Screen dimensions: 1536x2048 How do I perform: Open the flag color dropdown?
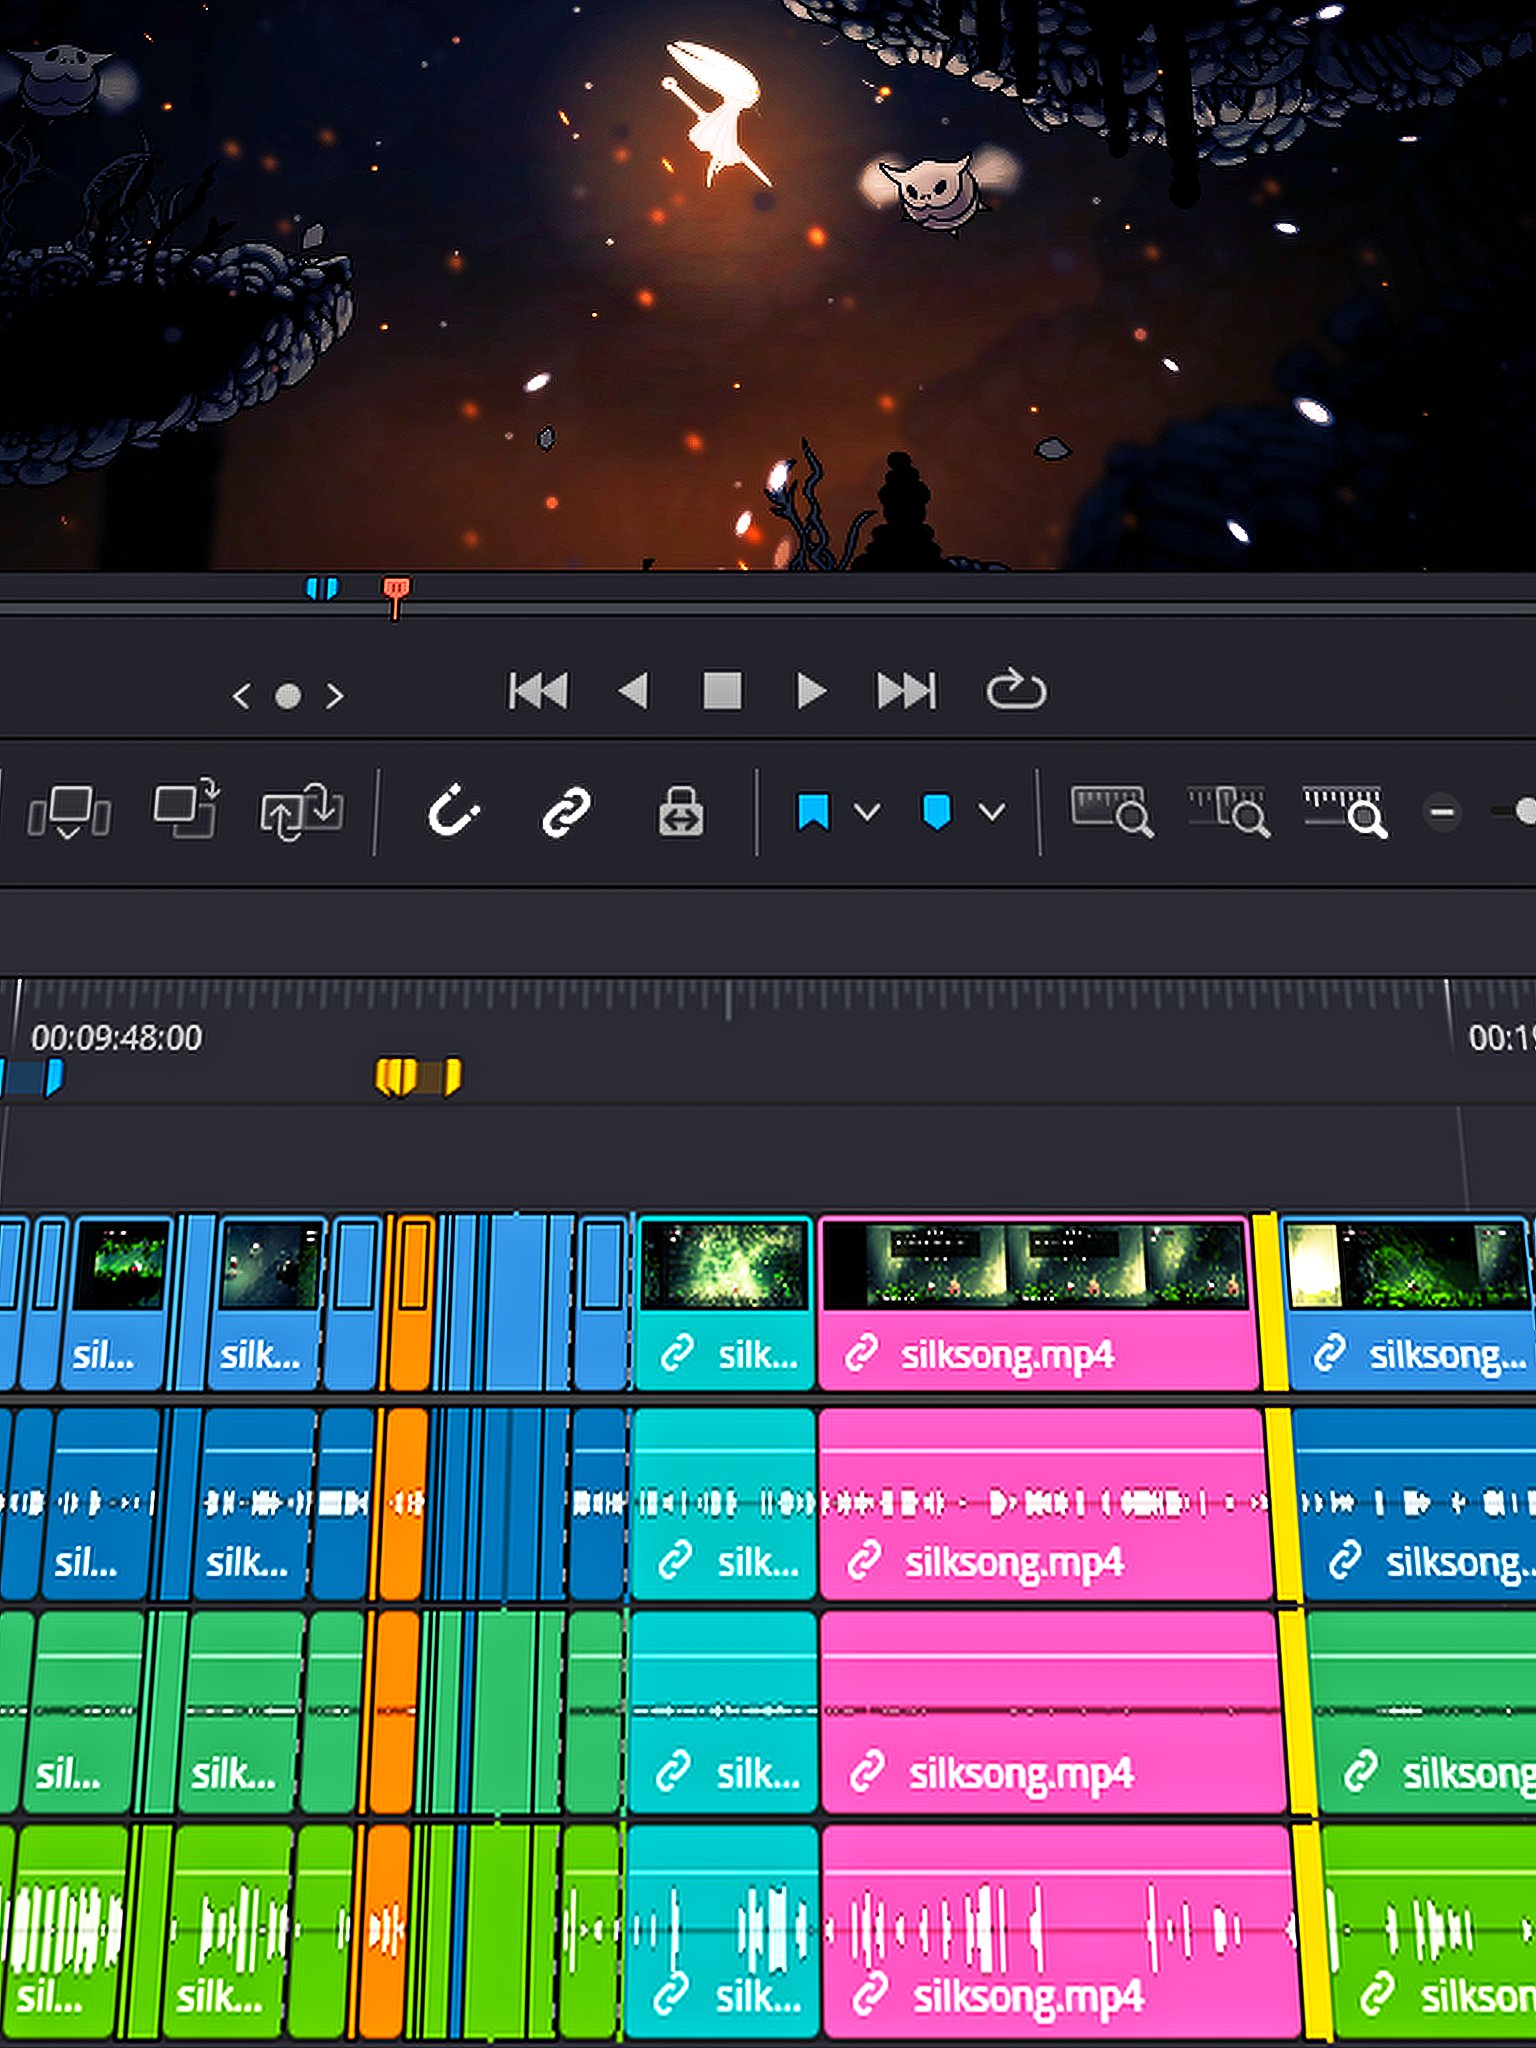click(x=867, y=812)
